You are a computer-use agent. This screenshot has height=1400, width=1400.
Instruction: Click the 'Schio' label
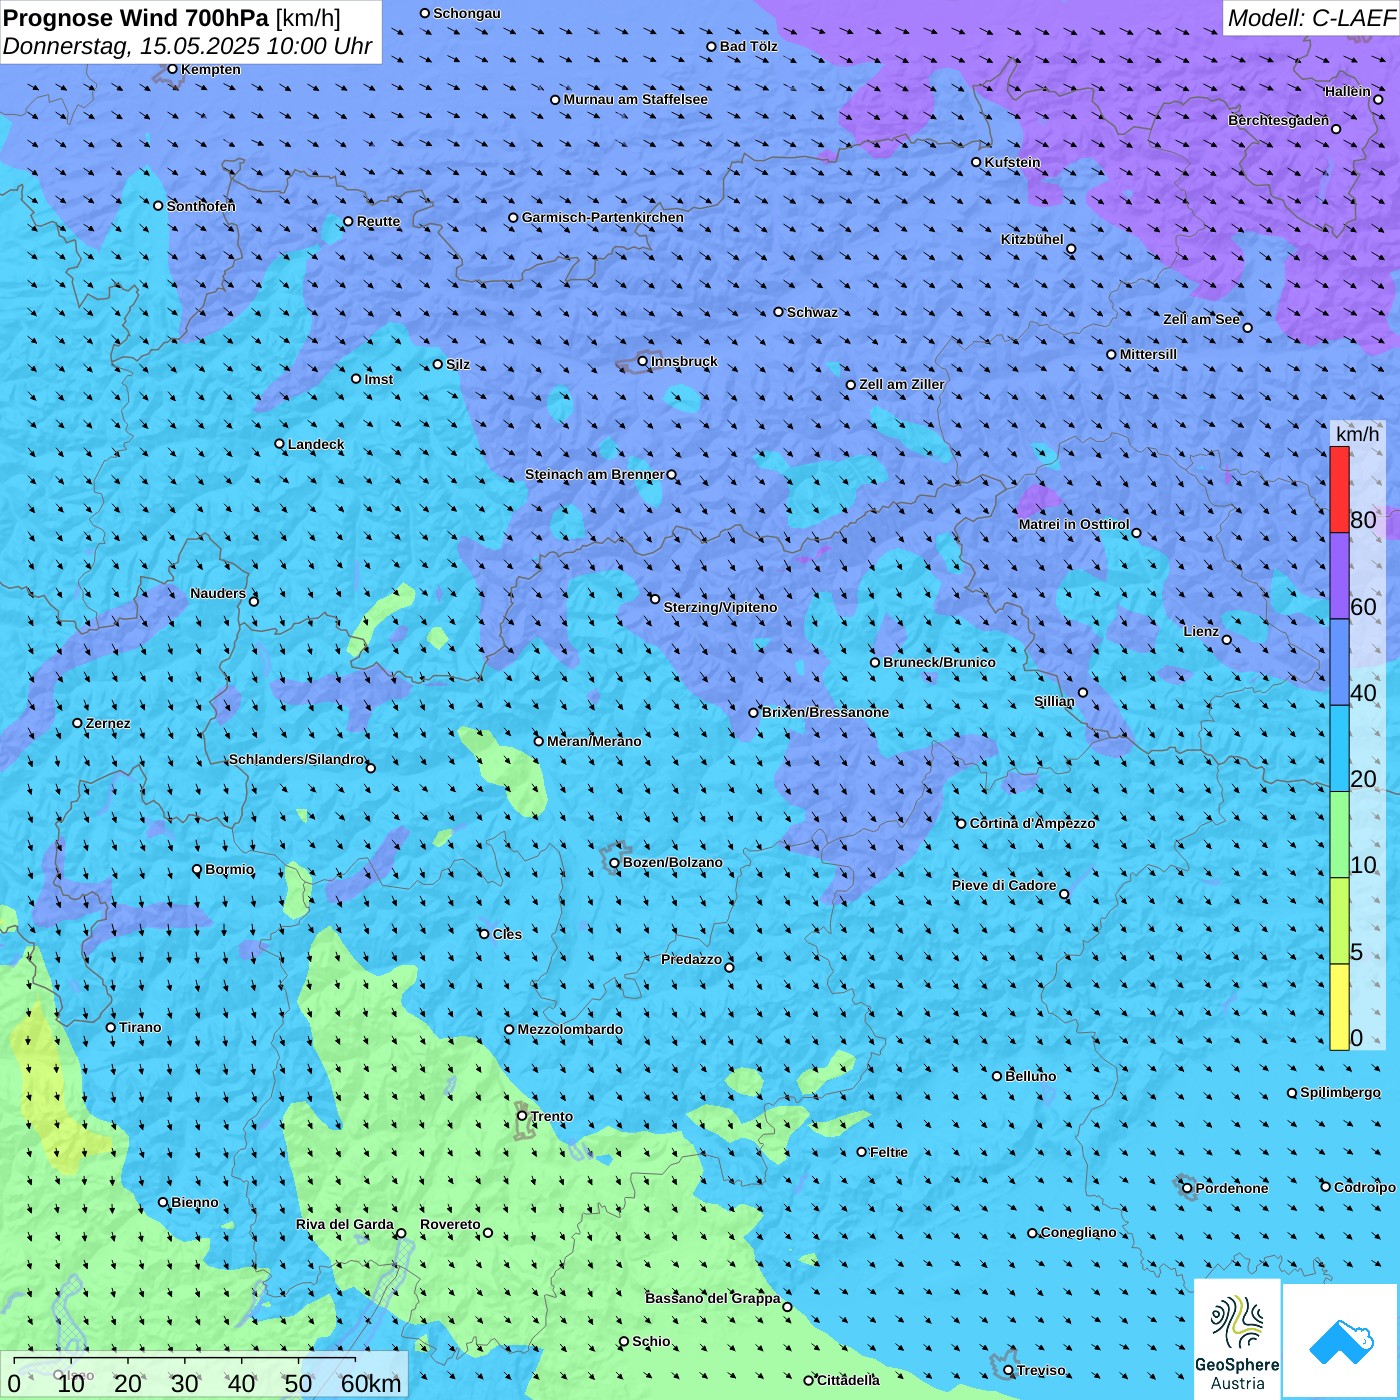coord(651,1341)
